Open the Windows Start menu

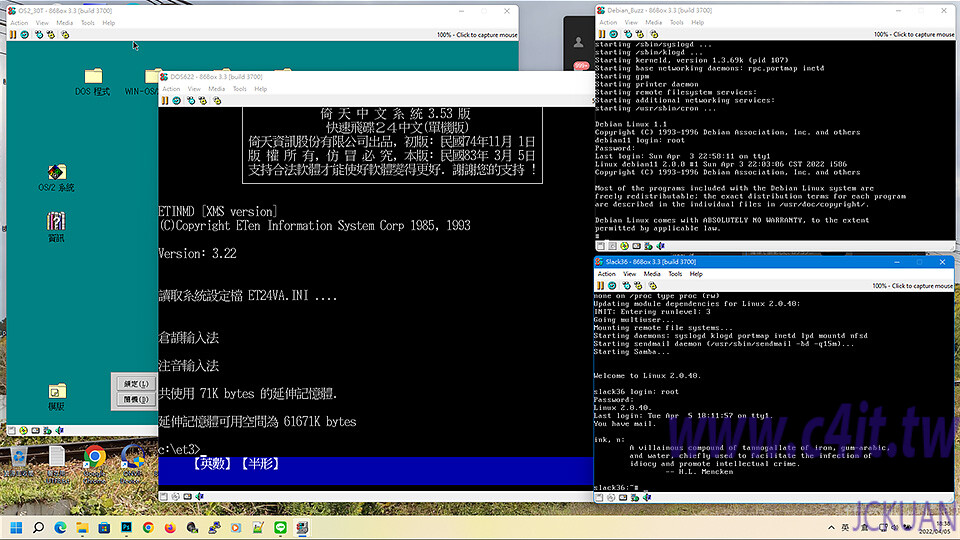click(17, 528)
